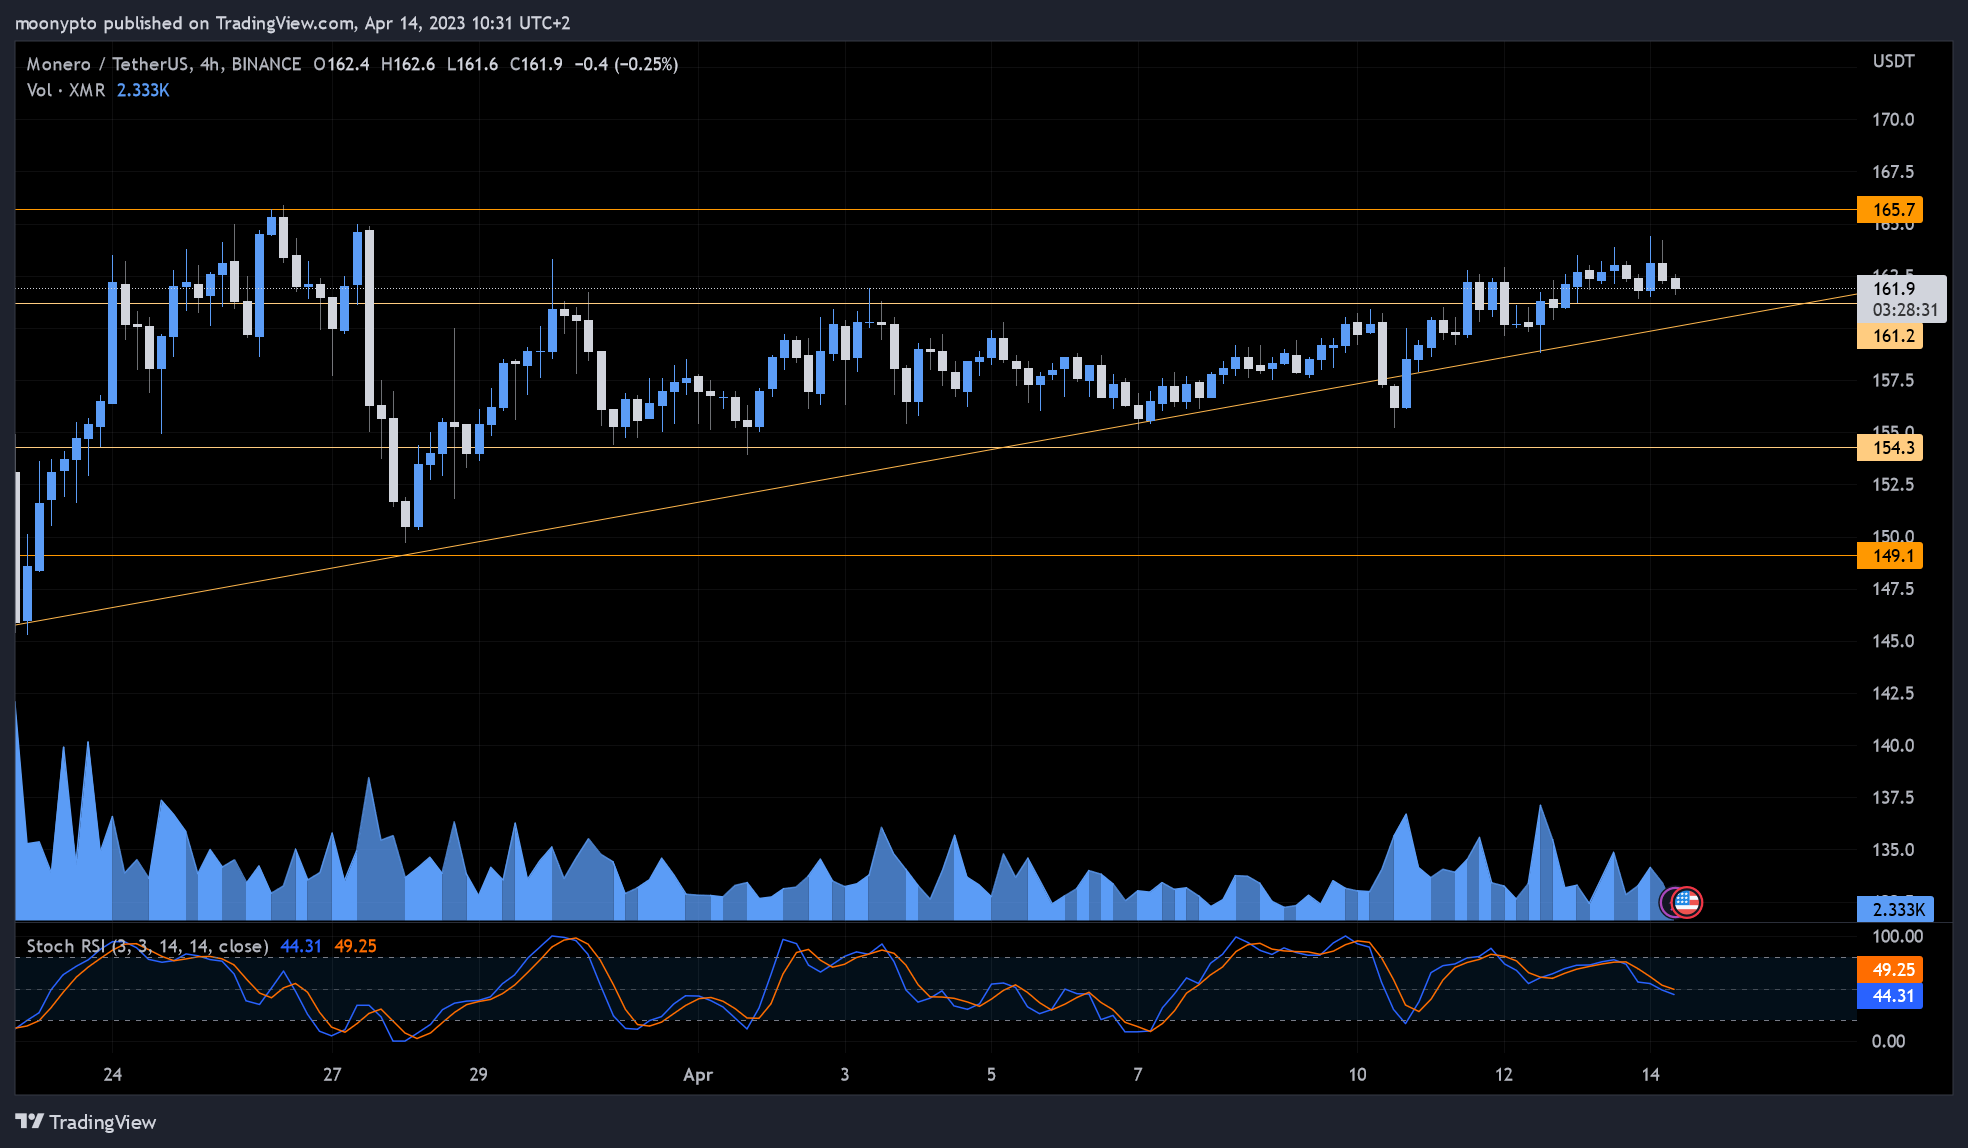
Task: Click the 135.0 price axis tick
Action: click(x=1893, y=850)
